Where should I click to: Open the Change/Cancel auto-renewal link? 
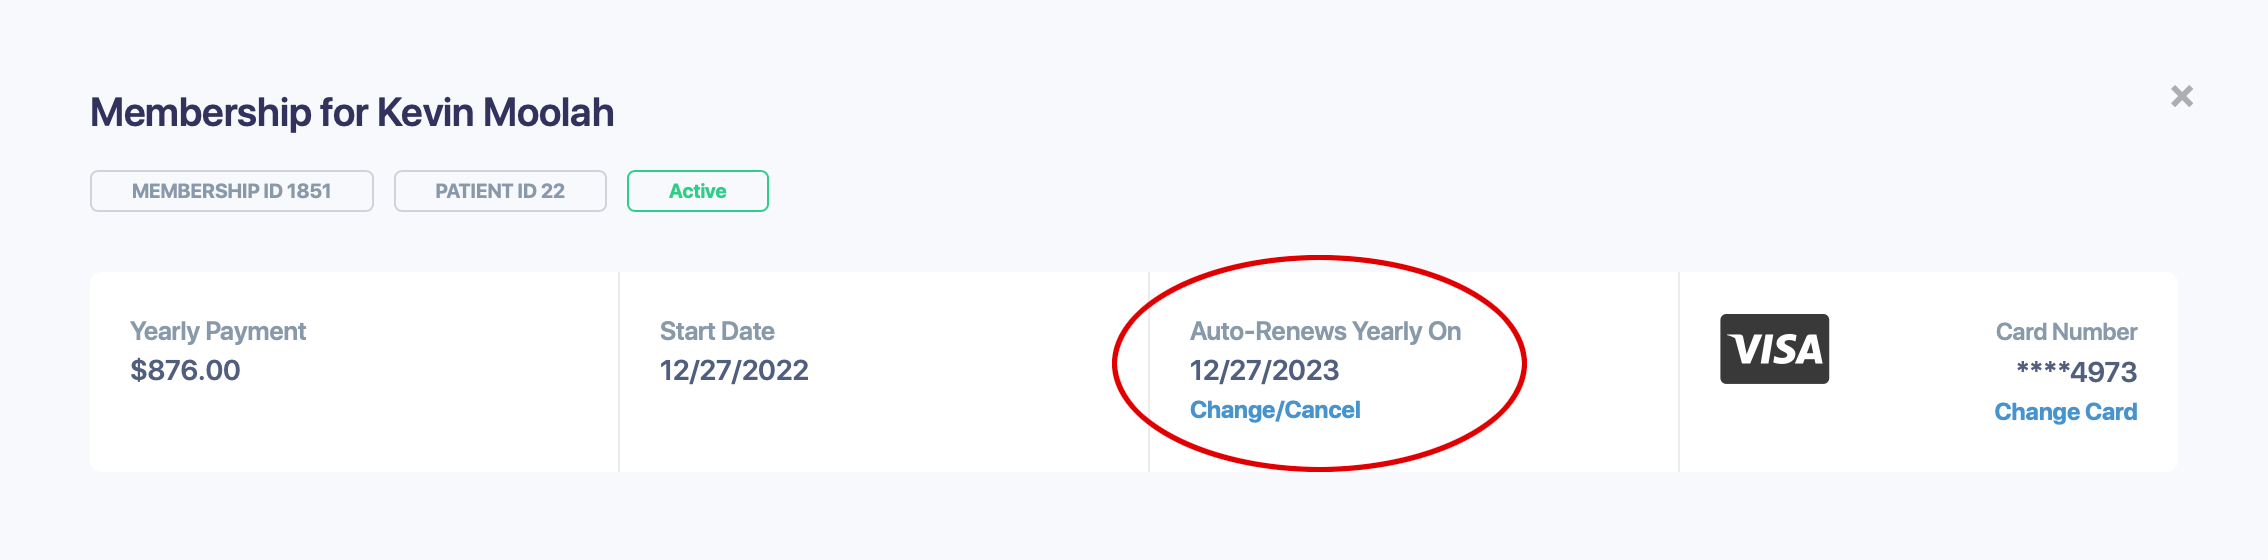1275,410
